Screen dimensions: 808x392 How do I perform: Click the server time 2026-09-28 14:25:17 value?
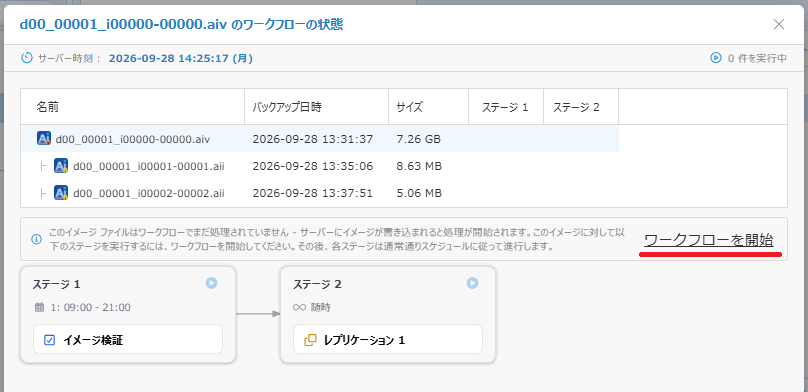(180, 58)
